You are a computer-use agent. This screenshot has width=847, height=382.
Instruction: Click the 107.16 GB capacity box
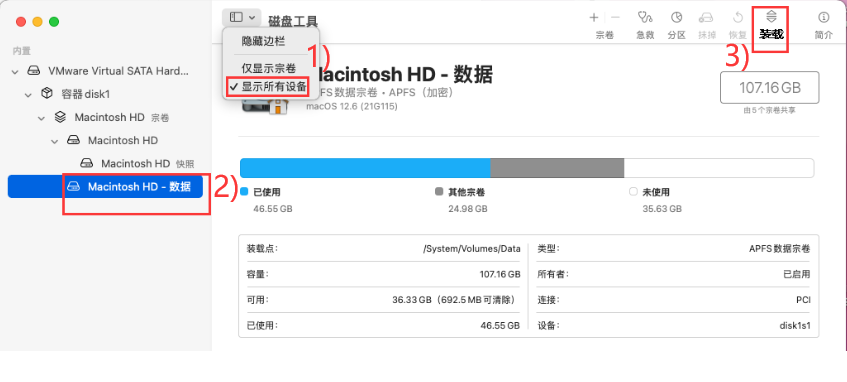[770, 88]
